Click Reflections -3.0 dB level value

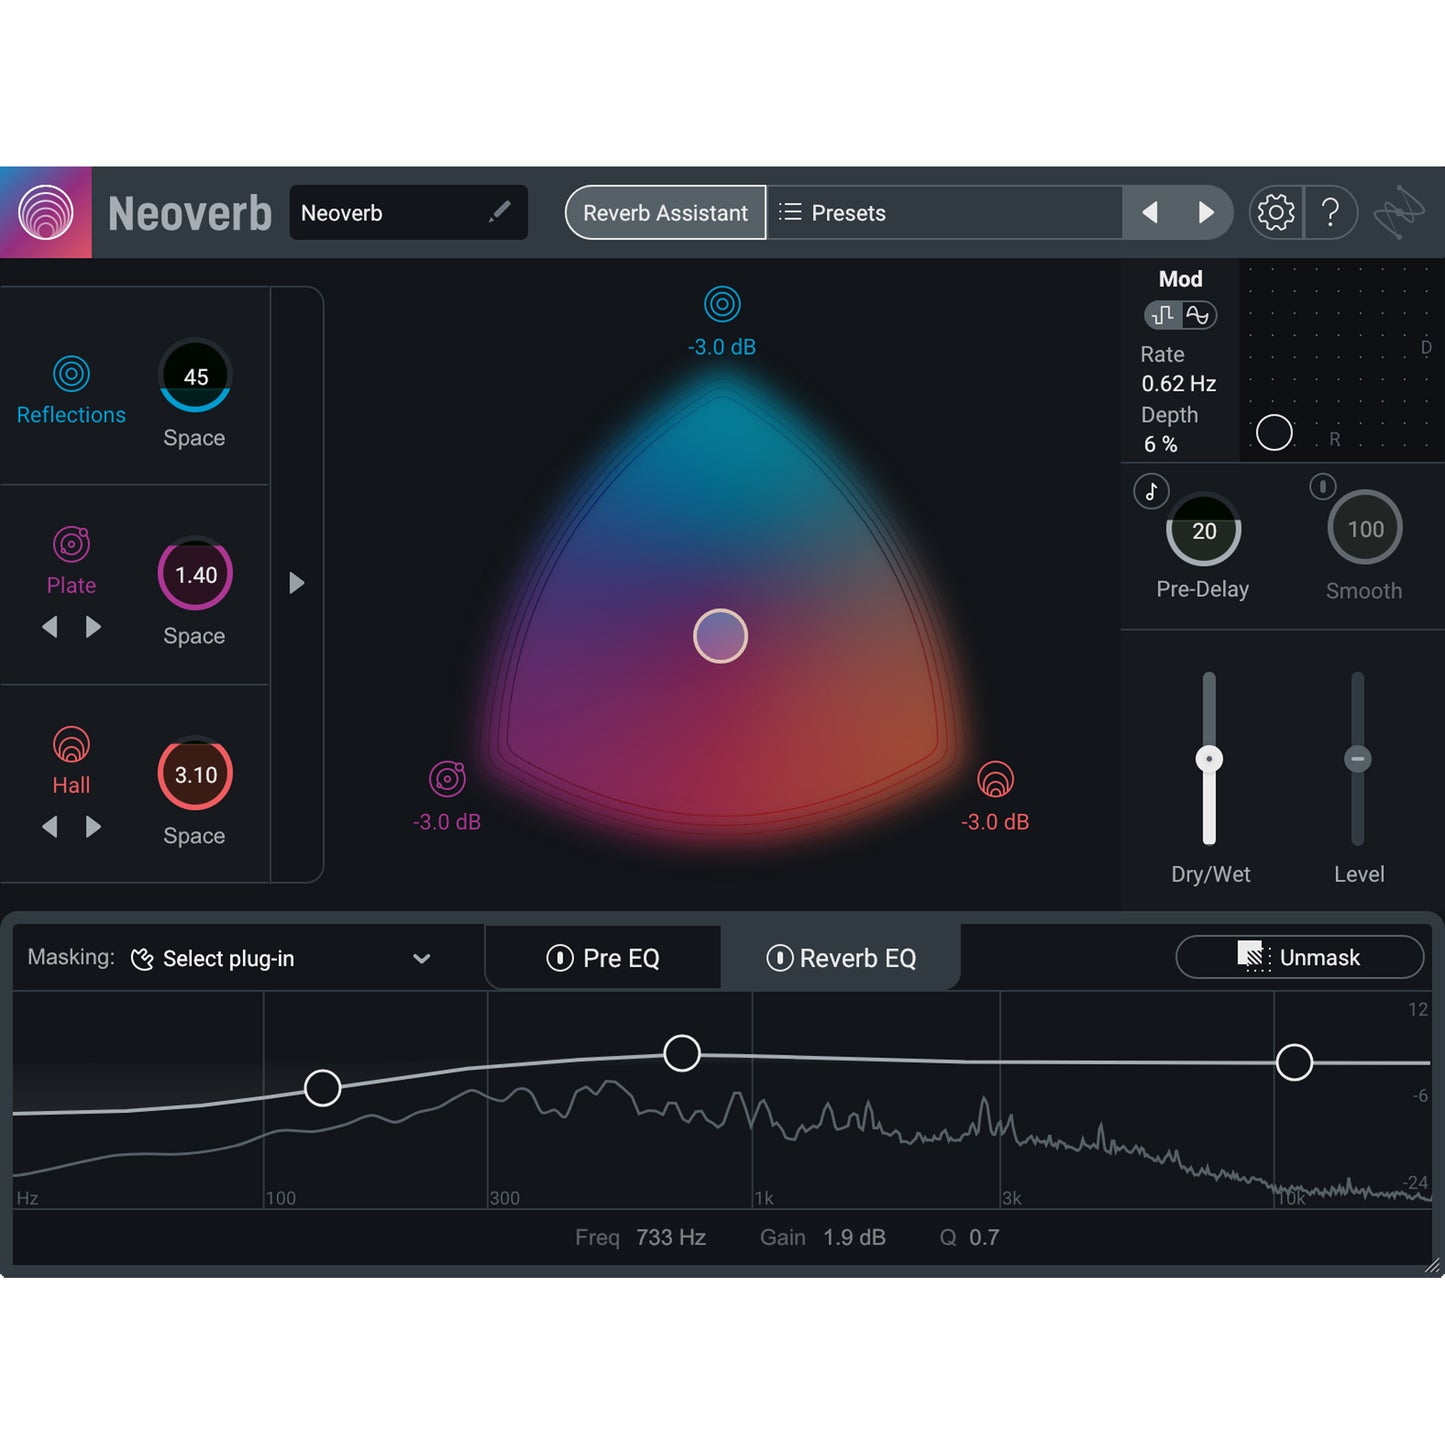point(722,347)
